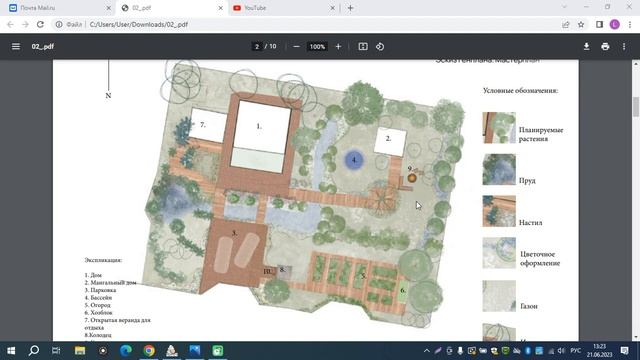Open the volume control in the tray
The height and width of the screenshot is (360, 640).
coord(561,351)
